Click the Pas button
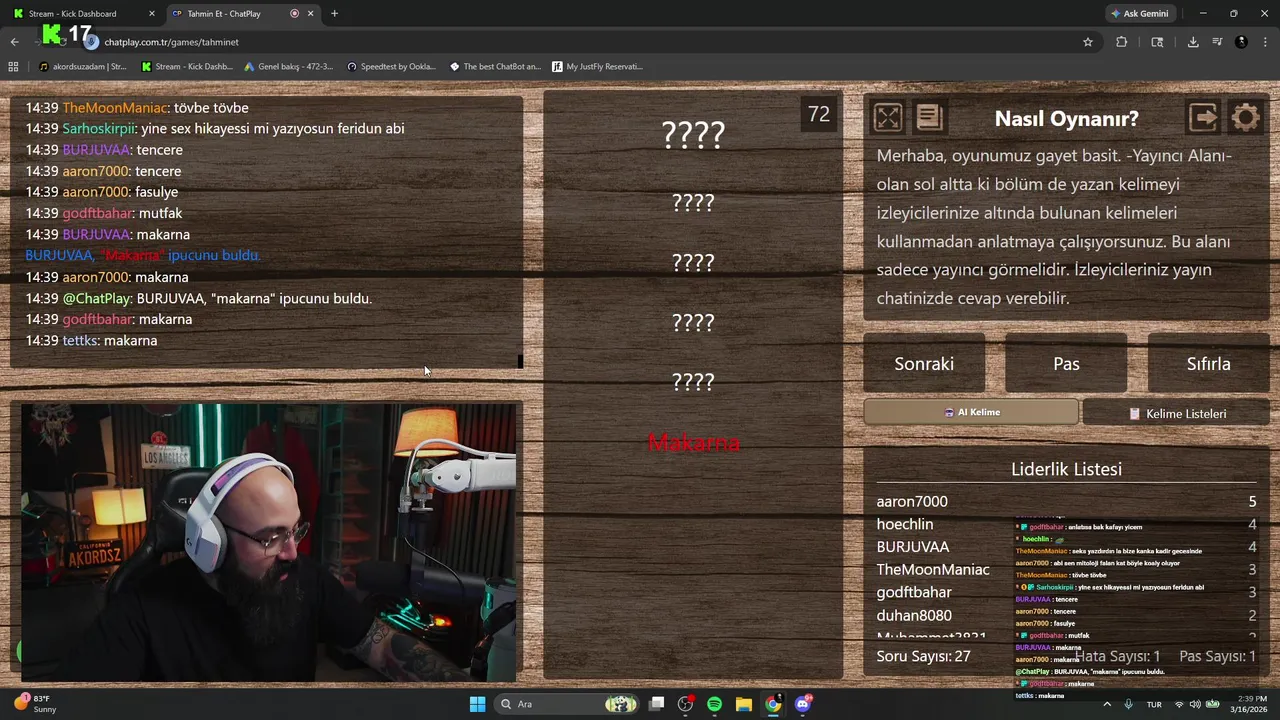 [1066, 364]
